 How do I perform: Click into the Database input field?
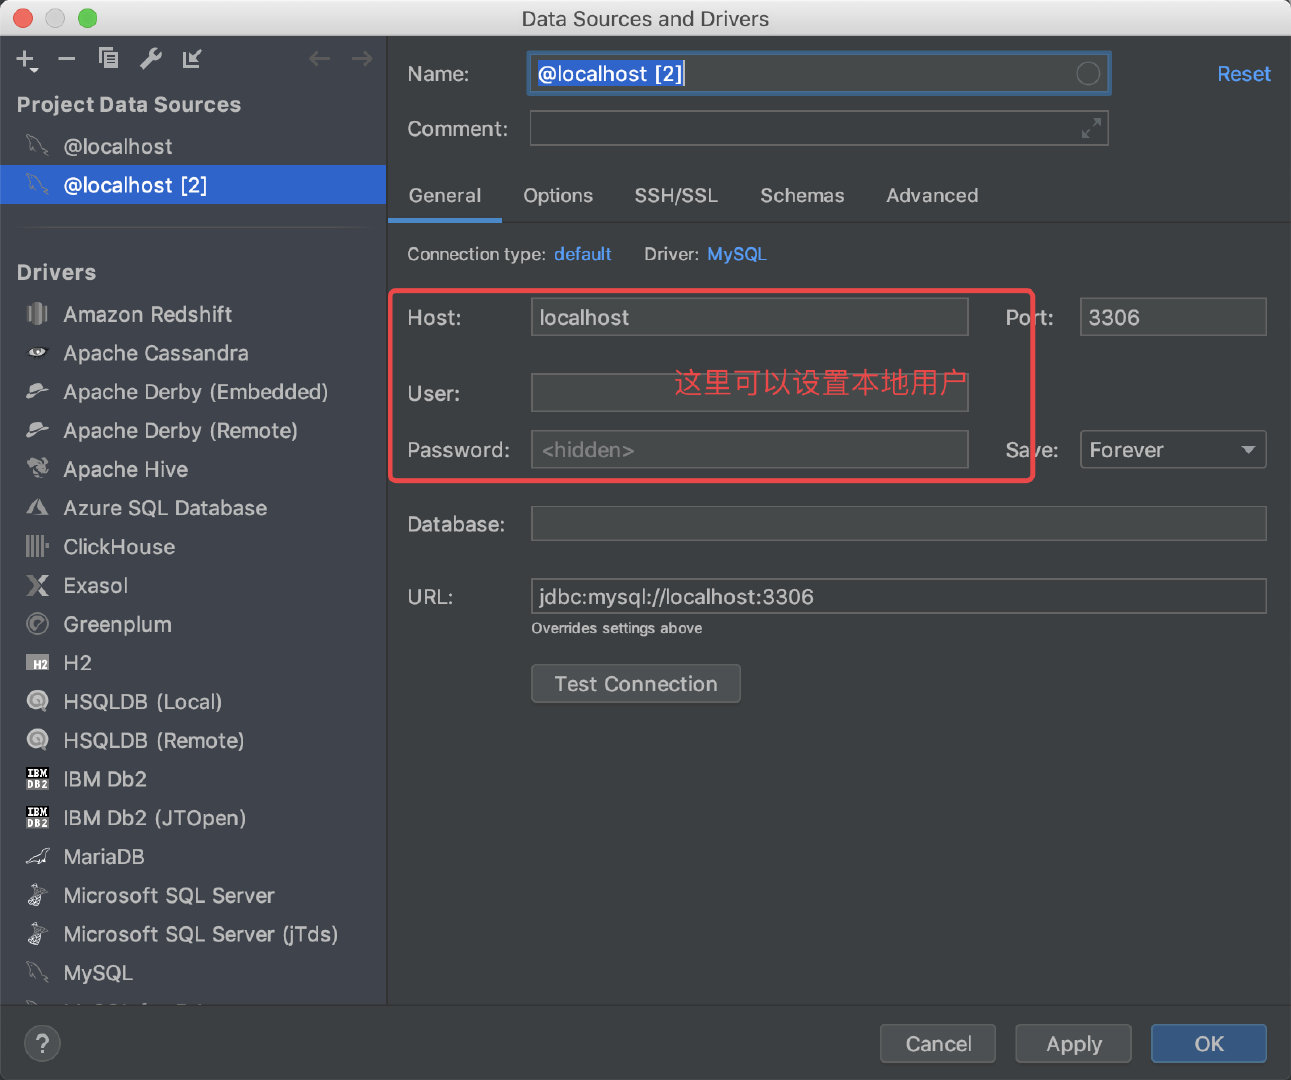point(898,524)
